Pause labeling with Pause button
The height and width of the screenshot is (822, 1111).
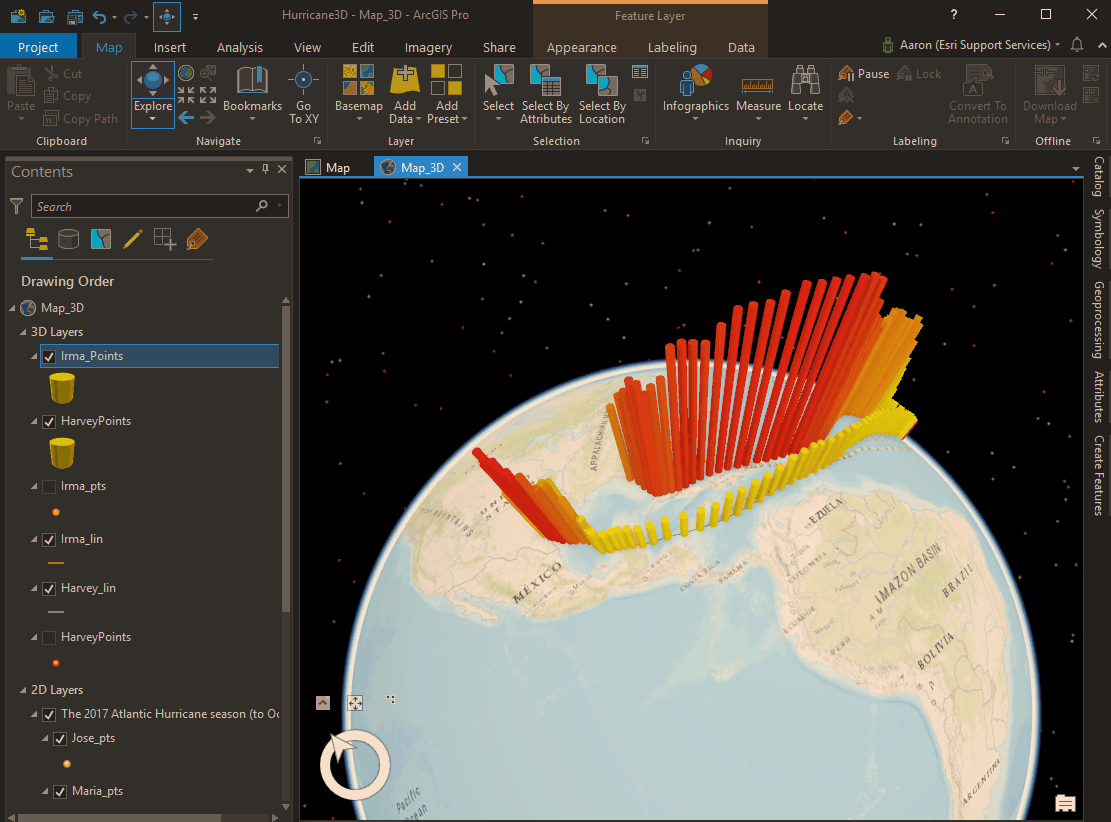tap(864, 74)
